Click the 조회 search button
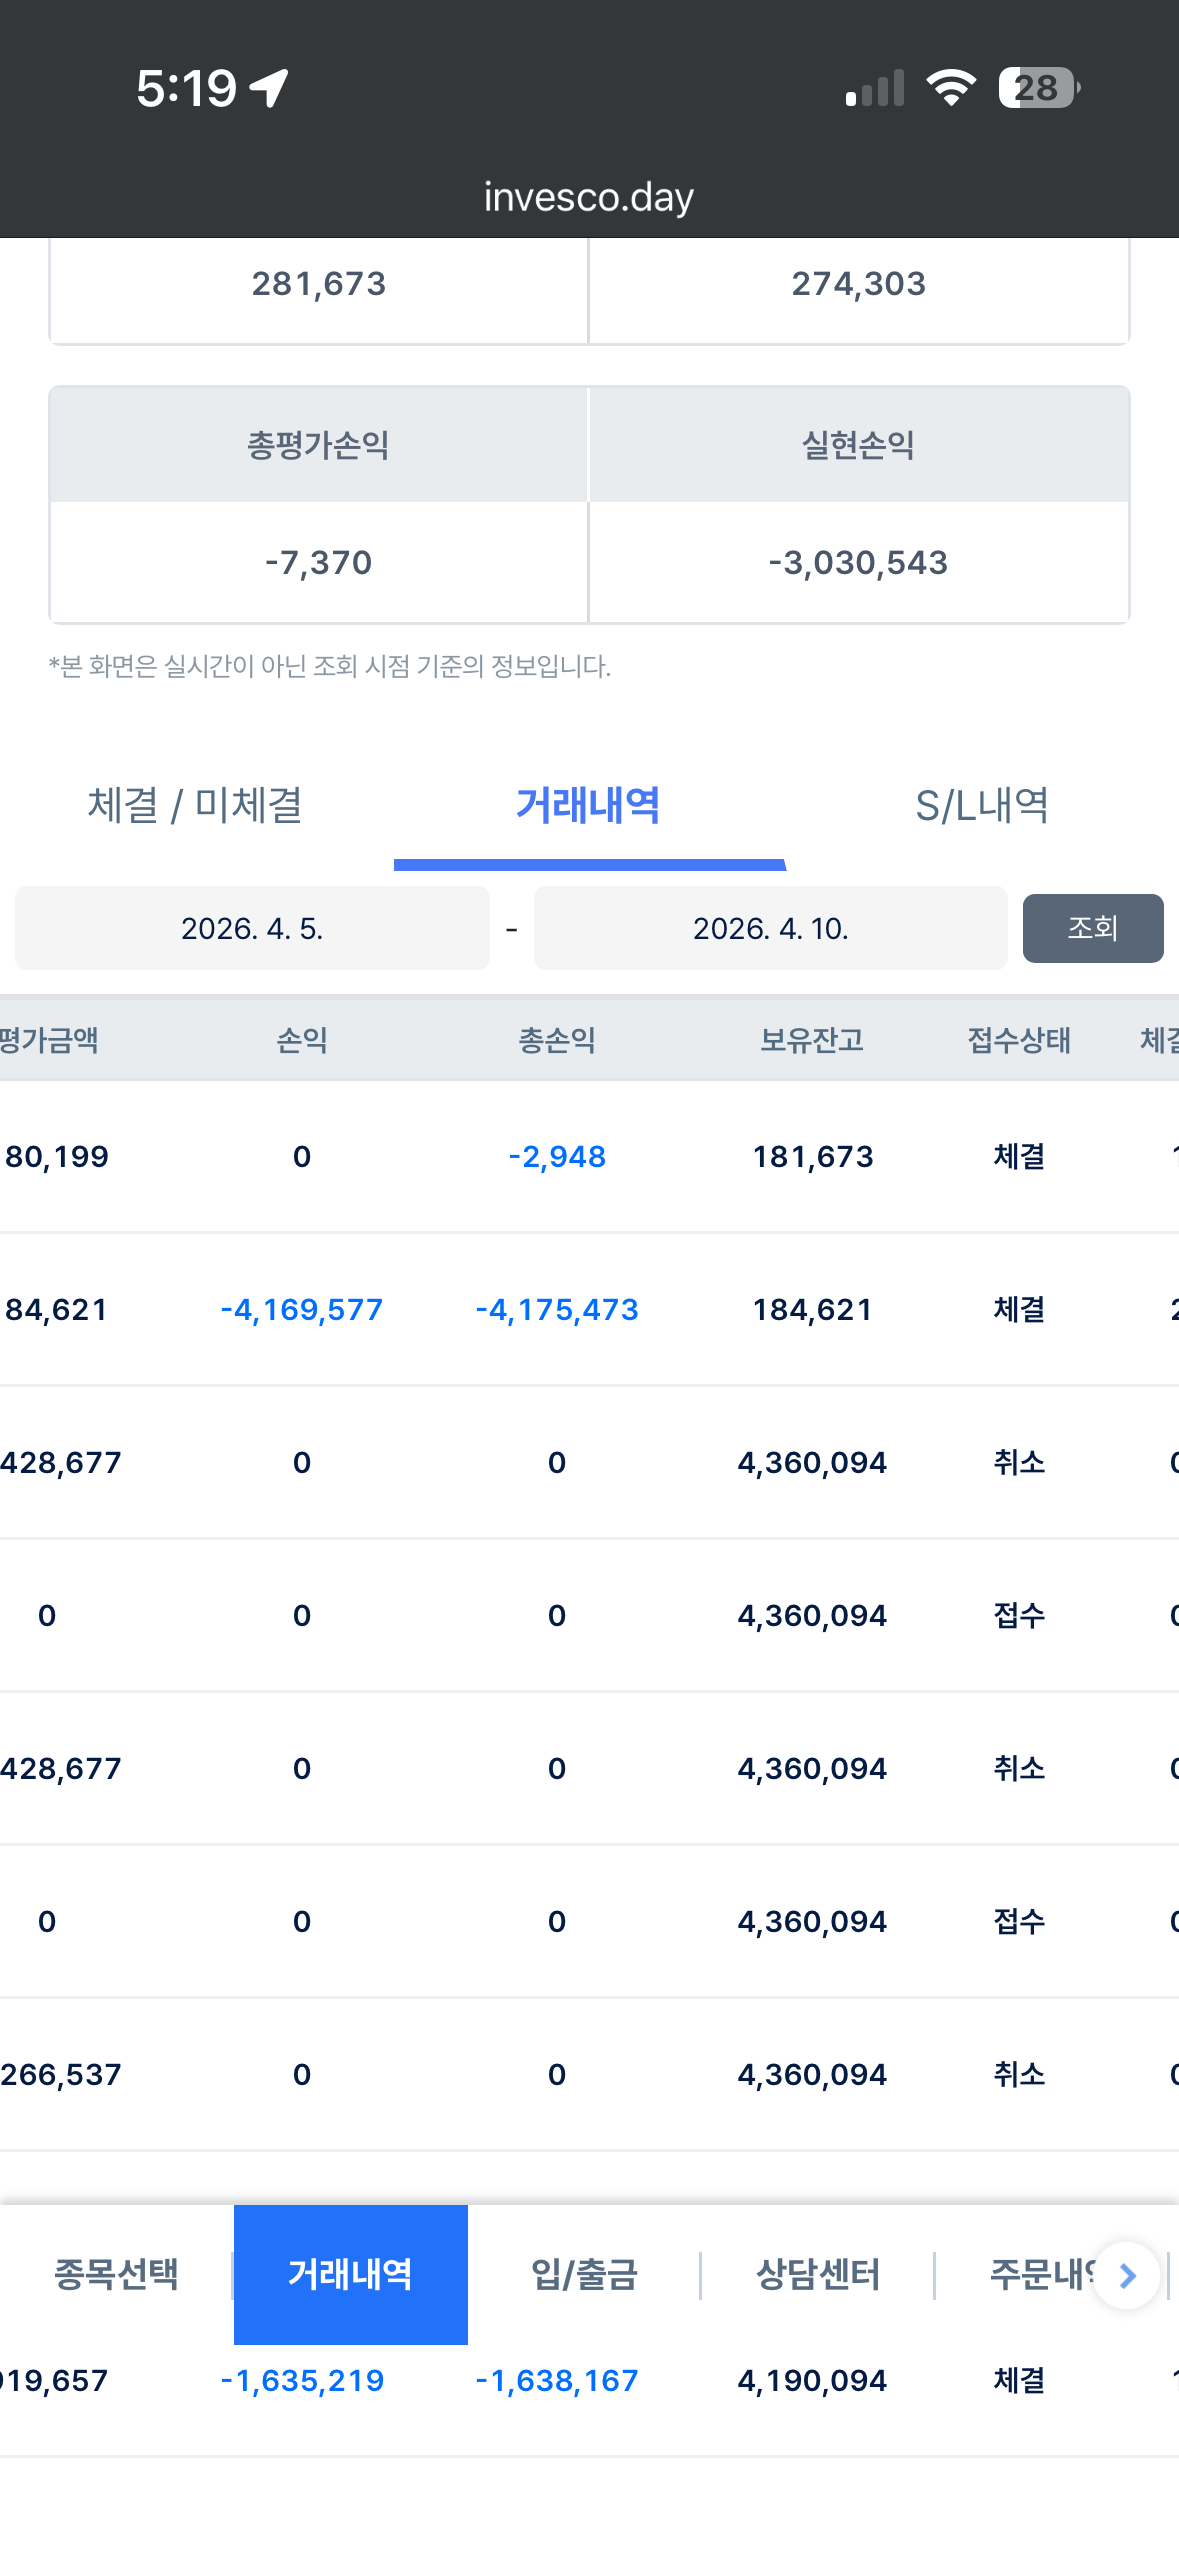The height and width of the screenshot is (2556, 1179). (1093, 928)
